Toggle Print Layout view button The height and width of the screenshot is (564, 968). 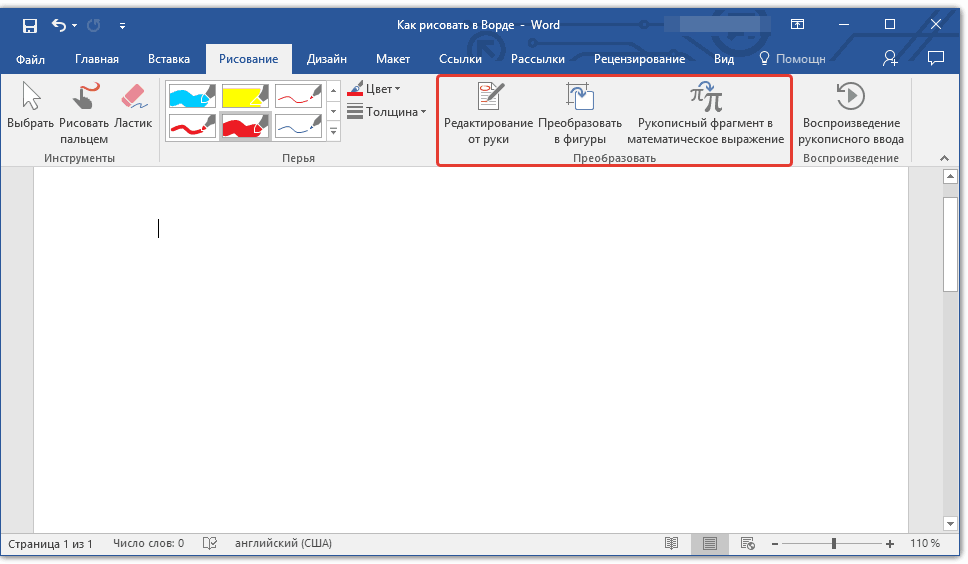[709, 544]
